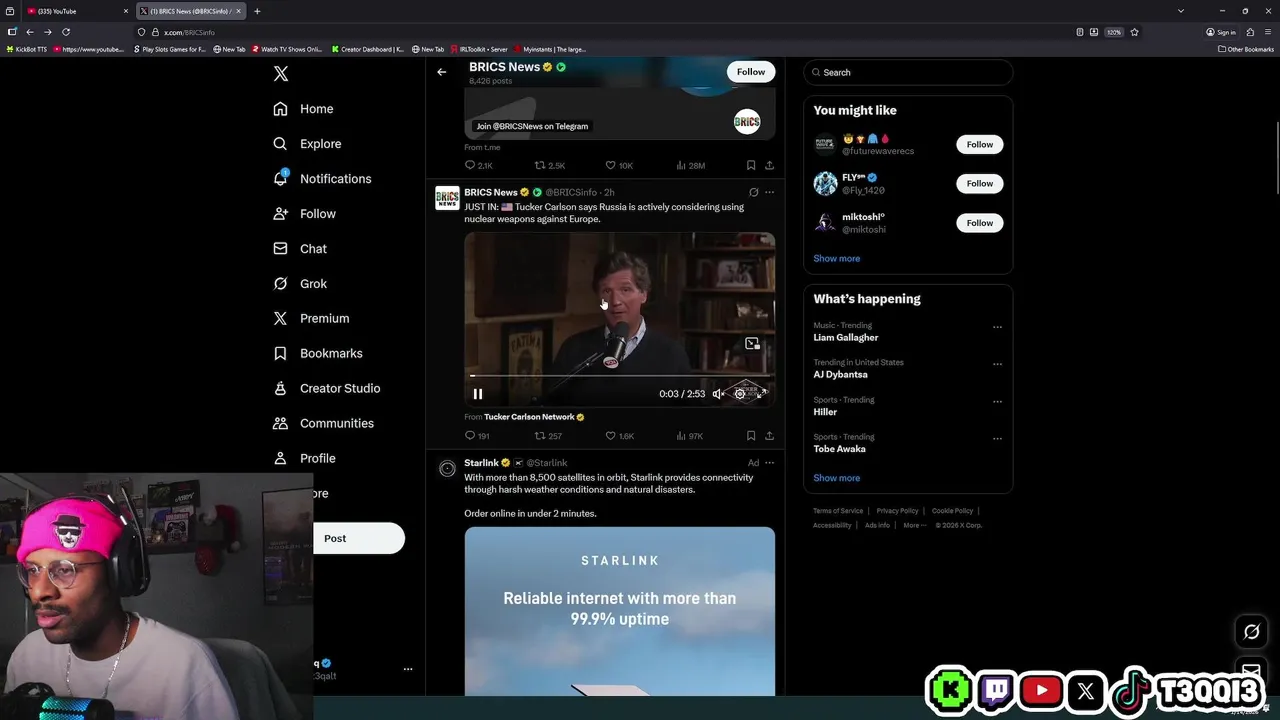Open Creator Studio in the sidebar
1280x720 pixels.
326,388
